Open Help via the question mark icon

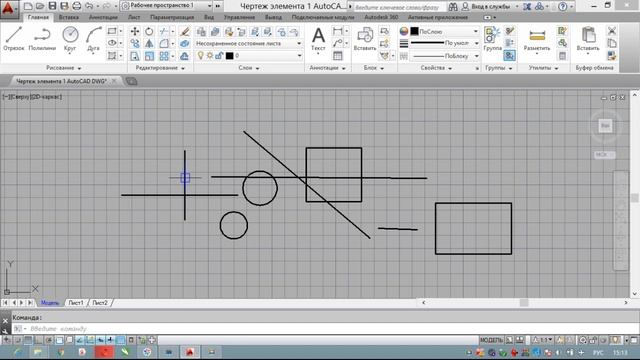click(562, 7)
